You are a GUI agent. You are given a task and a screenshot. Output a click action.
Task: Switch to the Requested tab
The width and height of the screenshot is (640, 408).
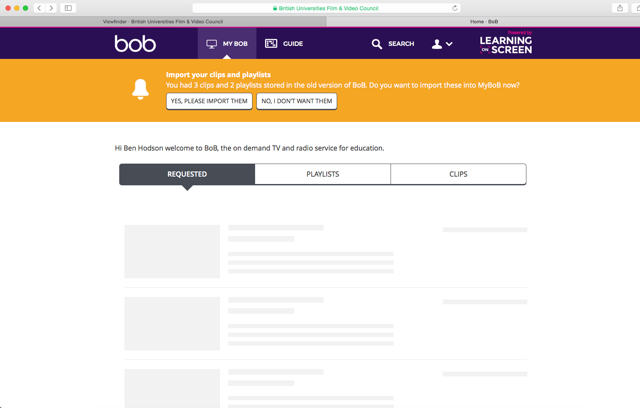coord(187,174)
